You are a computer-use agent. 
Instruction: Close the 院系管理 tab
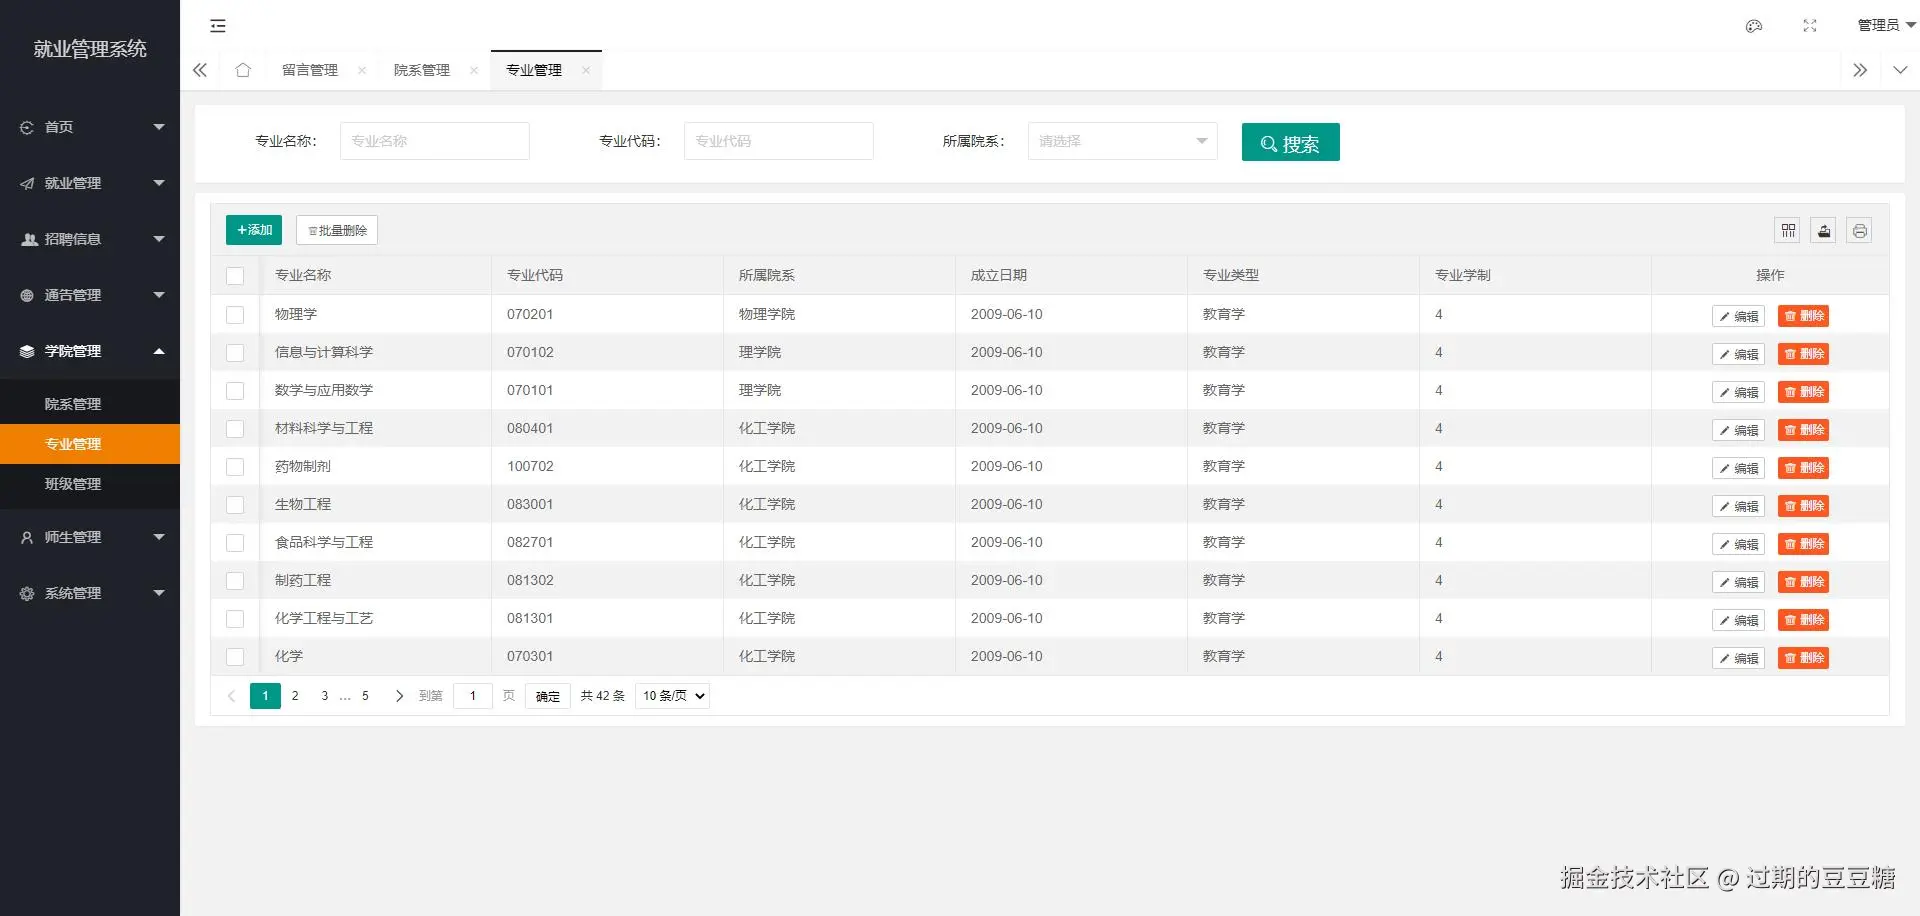tap(474, 70)
